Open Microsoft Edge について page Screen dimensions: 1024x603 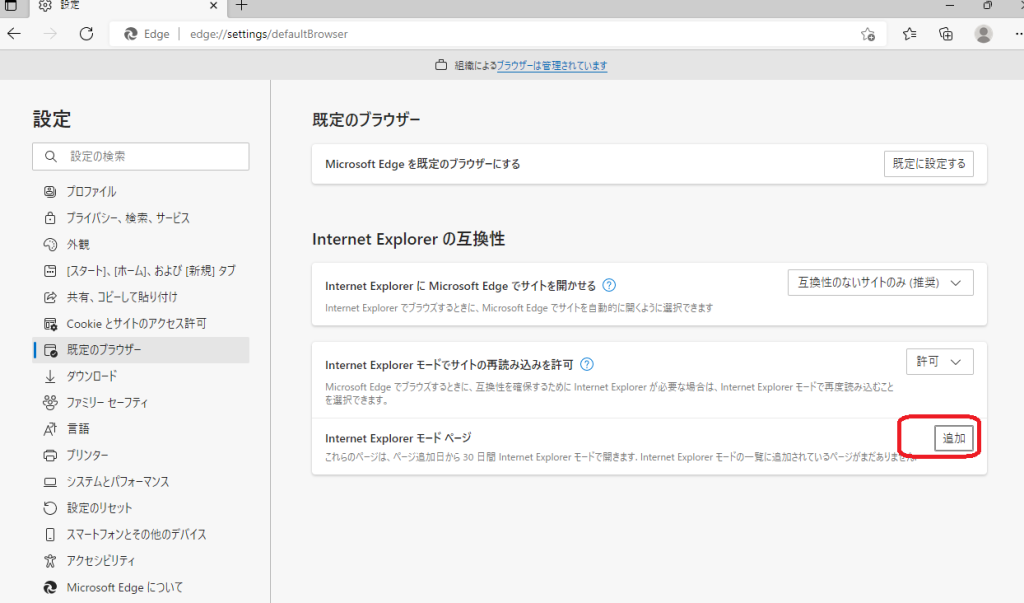click(x=124, y=587)
